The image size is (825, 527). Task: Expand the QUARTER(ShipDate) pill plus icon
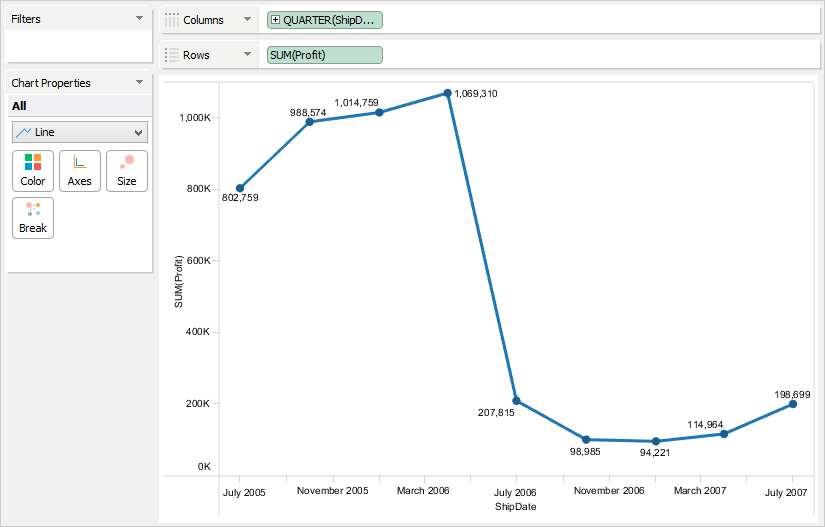coord(276,20)
